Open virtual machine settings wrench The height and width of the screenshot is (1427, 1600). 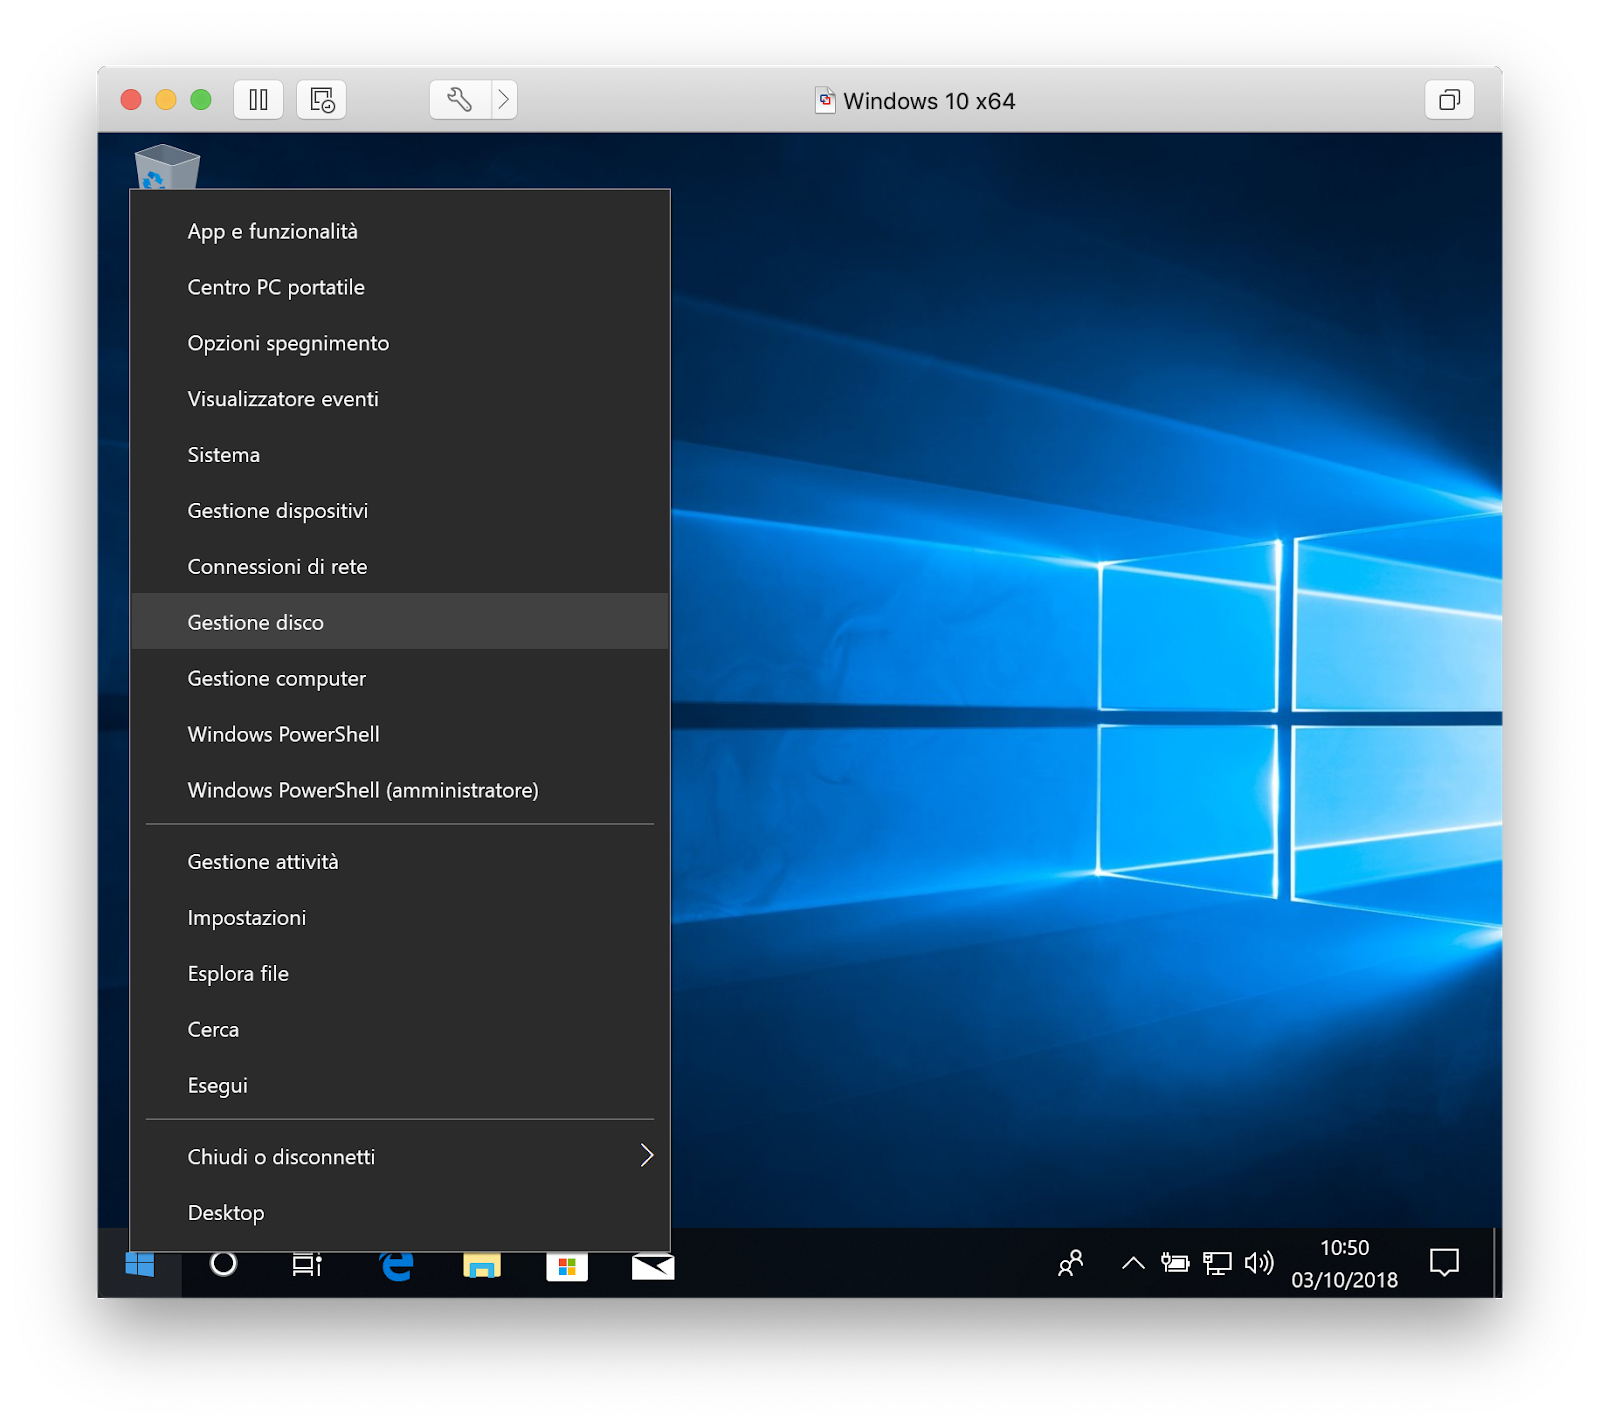pos(460,100)
